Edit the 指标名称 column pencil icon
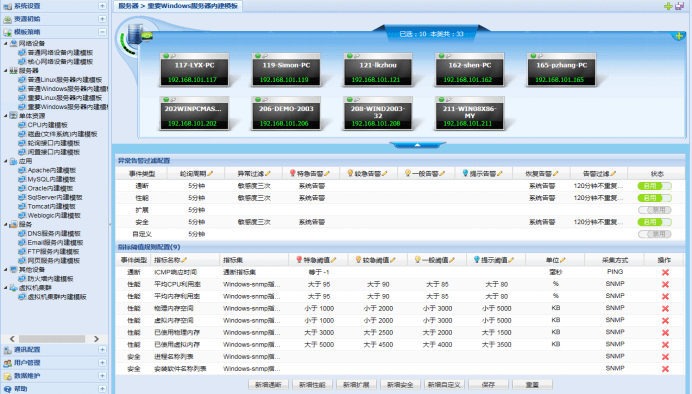 184,260
